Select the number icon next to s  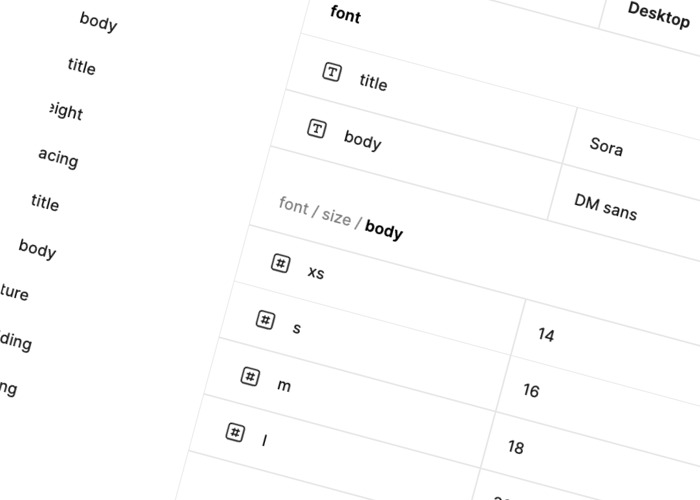pyautogui.click(x=265, y=320)
